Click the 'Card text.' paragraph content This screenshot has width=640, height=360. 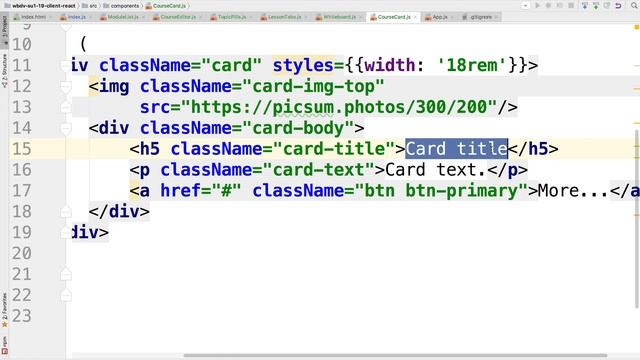tap(436, 170)
